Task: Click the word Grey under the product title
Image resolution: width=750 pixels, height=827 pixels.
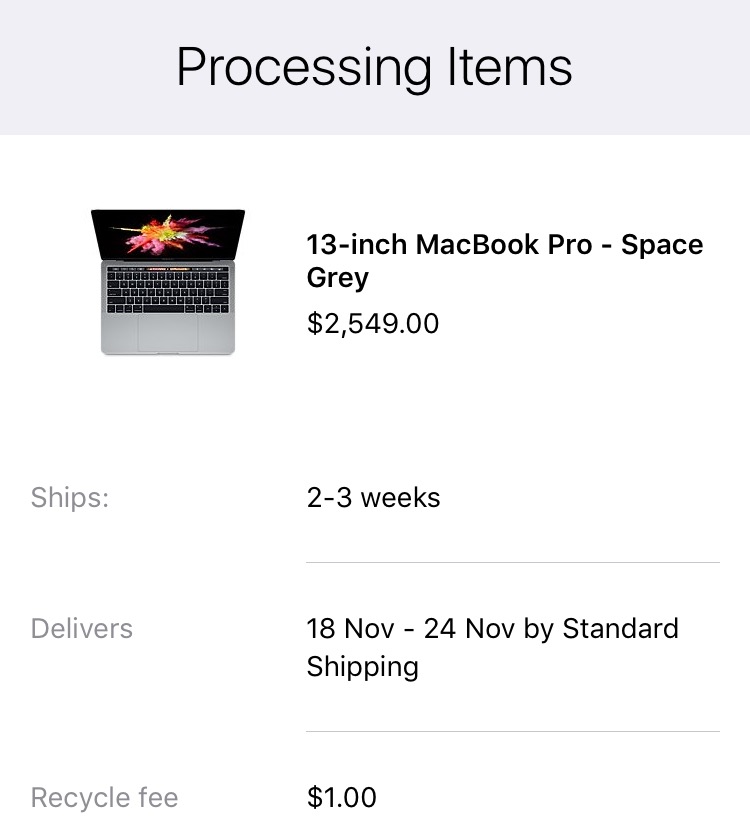Action: [x=338, y=278]
